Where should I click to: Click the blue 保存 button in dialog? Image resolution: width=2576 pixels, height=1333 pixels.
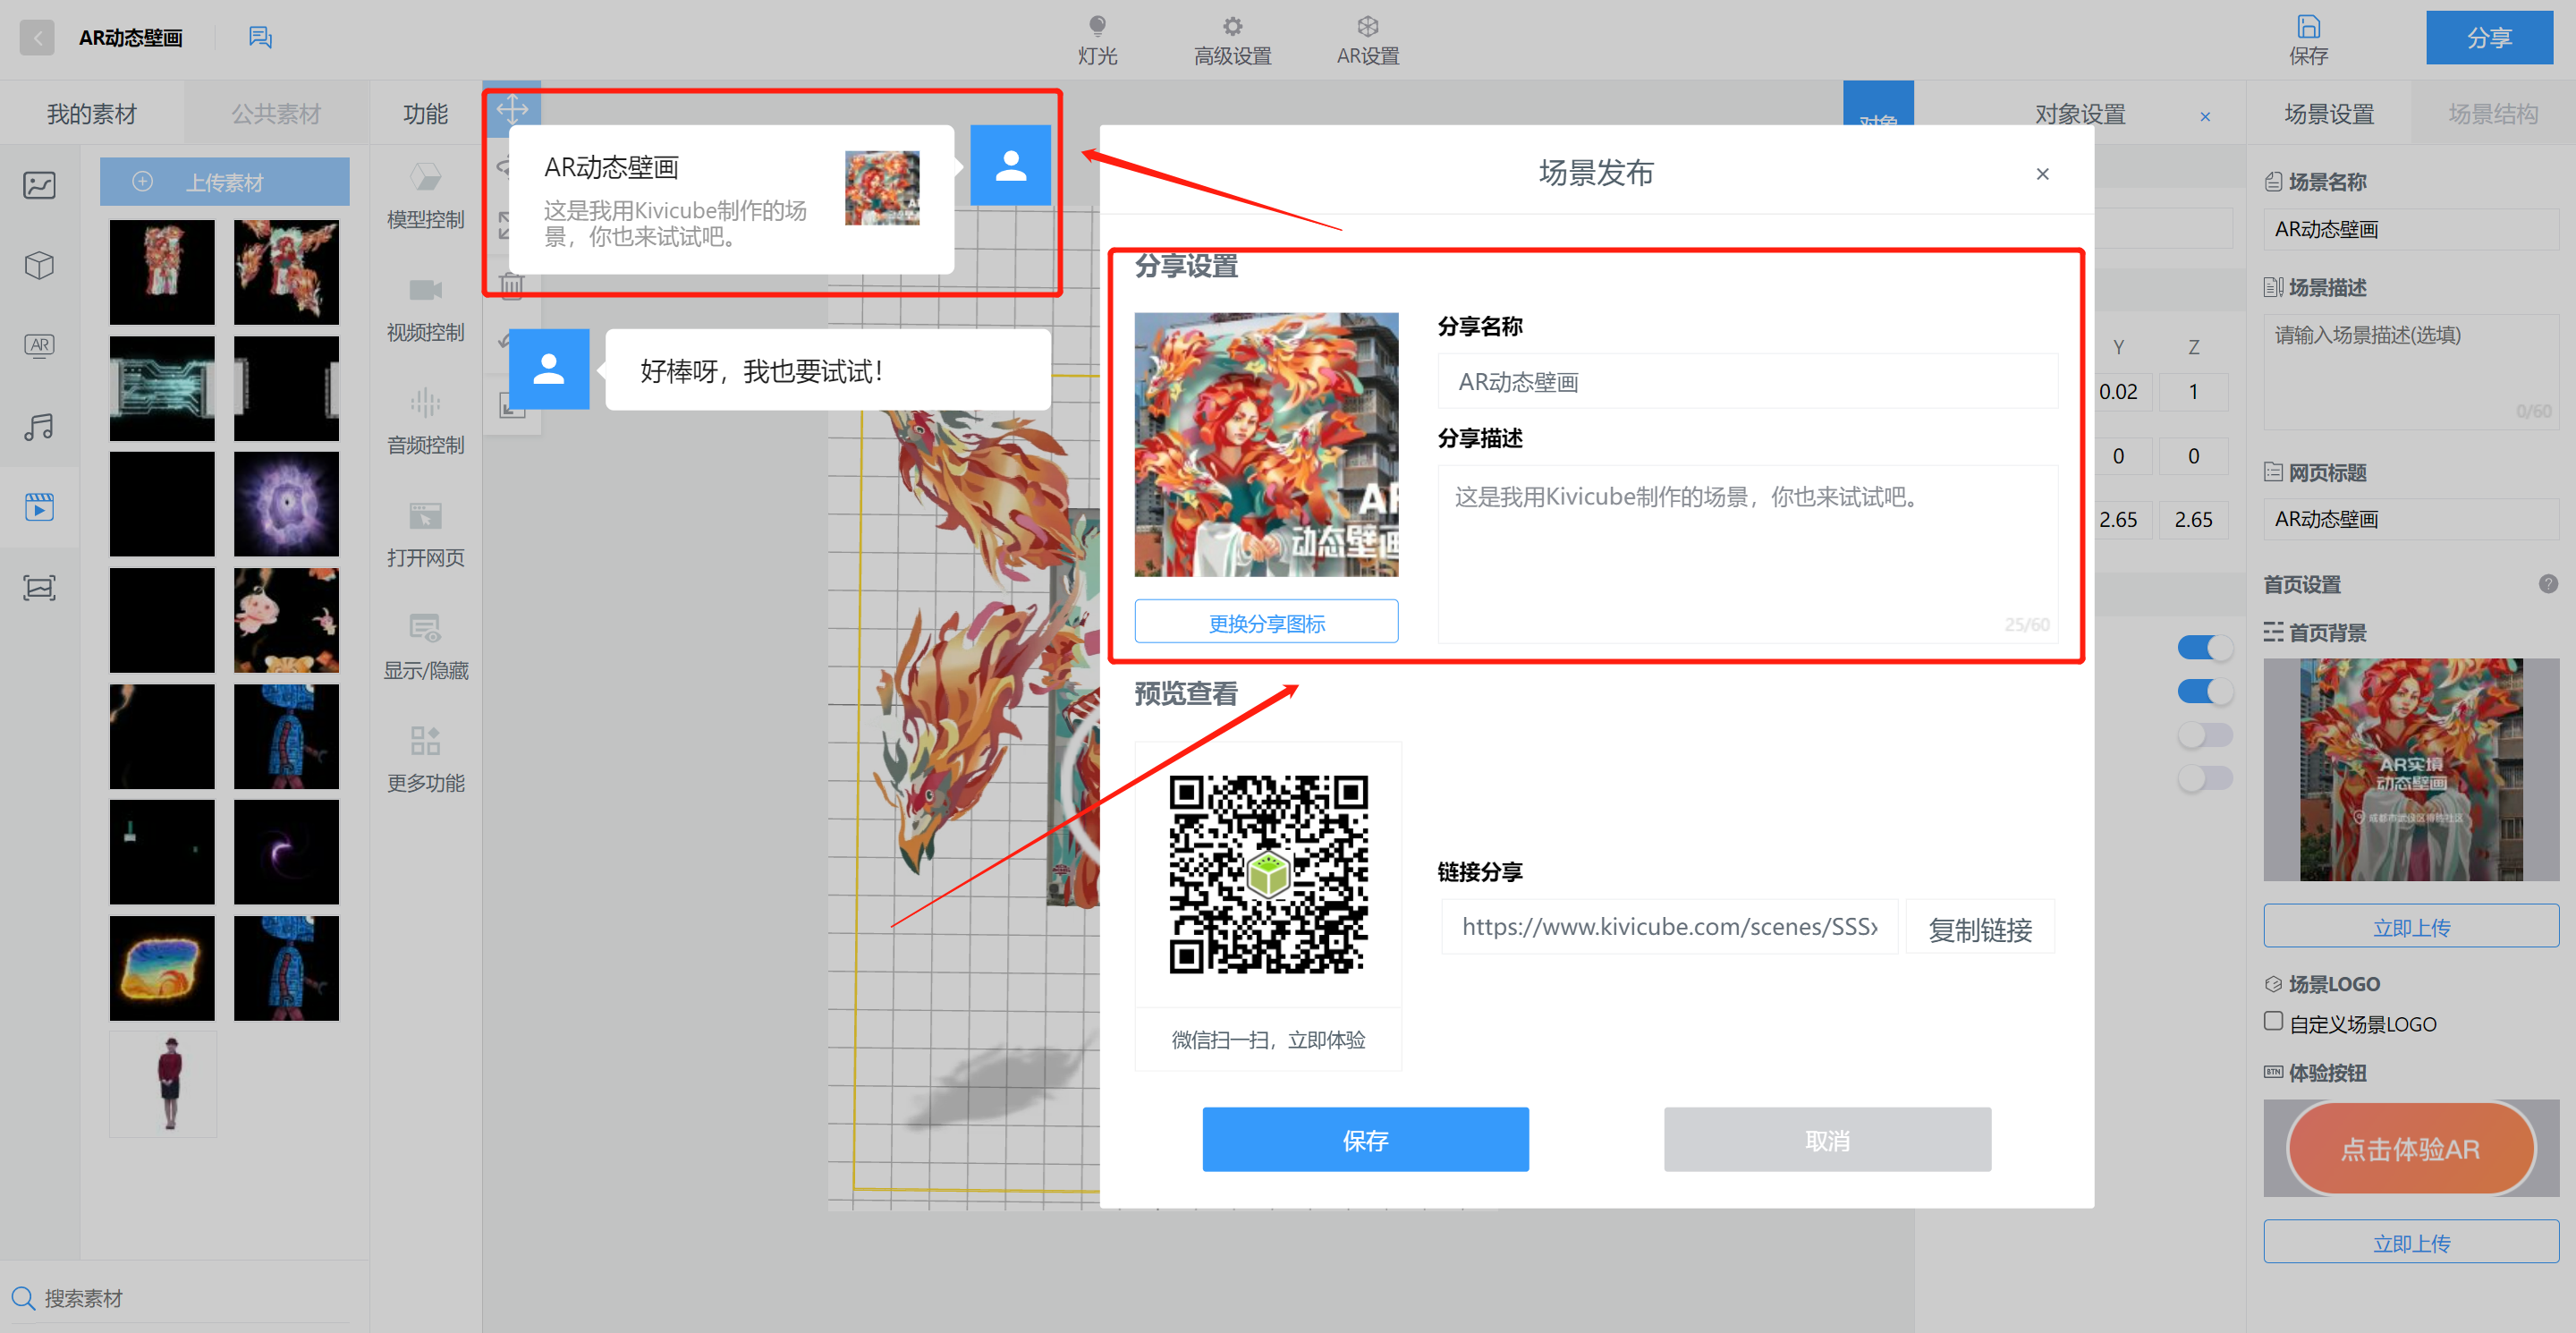point(1365,1139)
